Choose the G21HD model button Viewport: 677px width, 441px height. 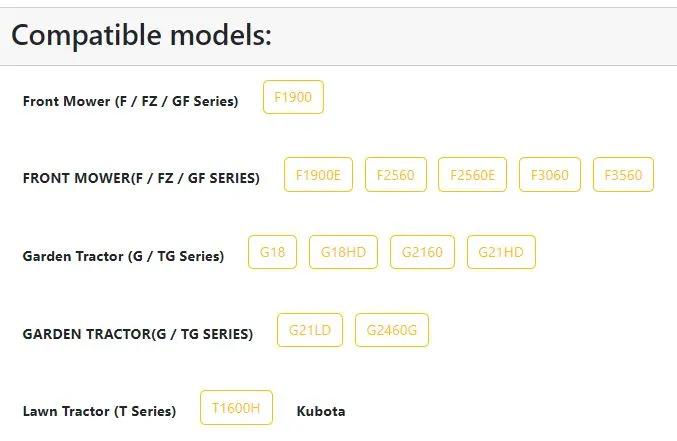501,252
